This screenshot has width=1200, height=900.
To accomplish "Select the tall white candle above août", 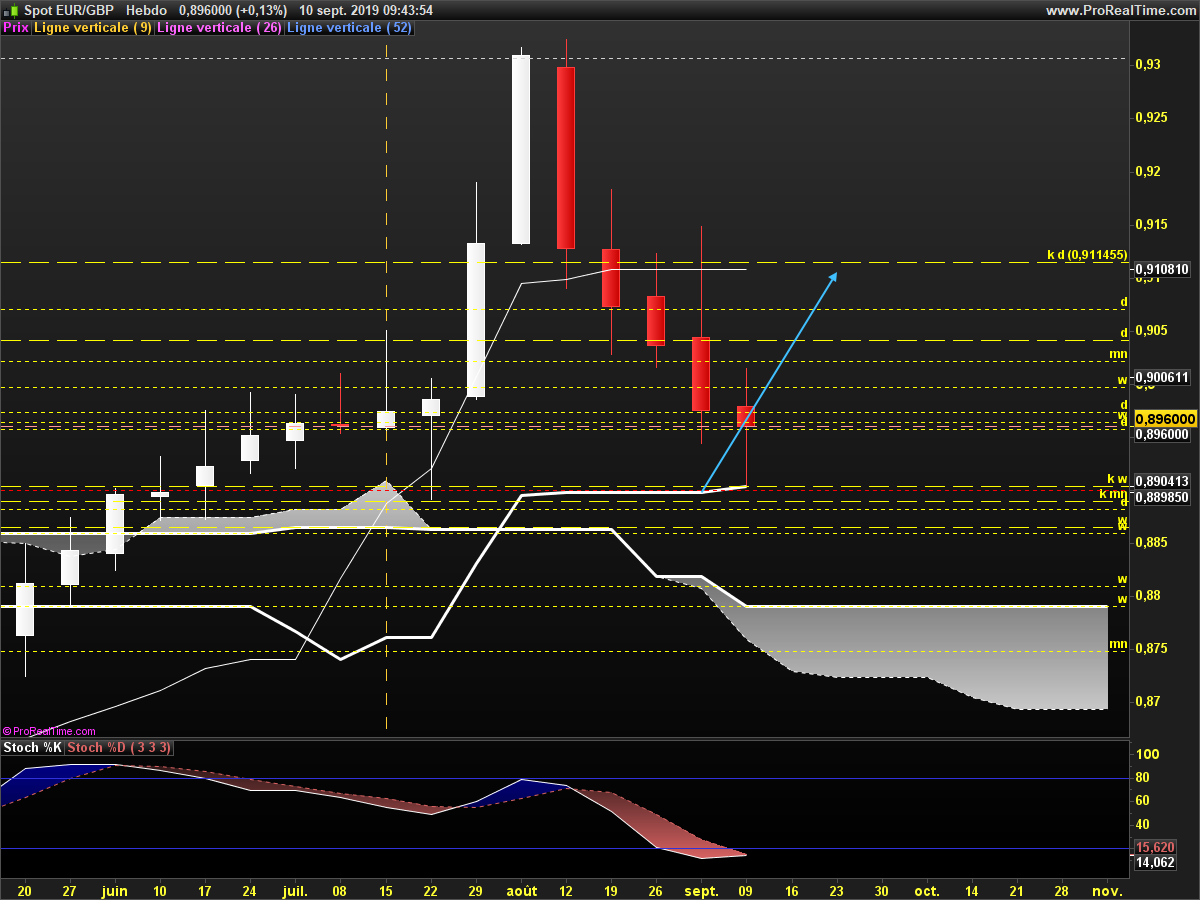I will 521,150.
